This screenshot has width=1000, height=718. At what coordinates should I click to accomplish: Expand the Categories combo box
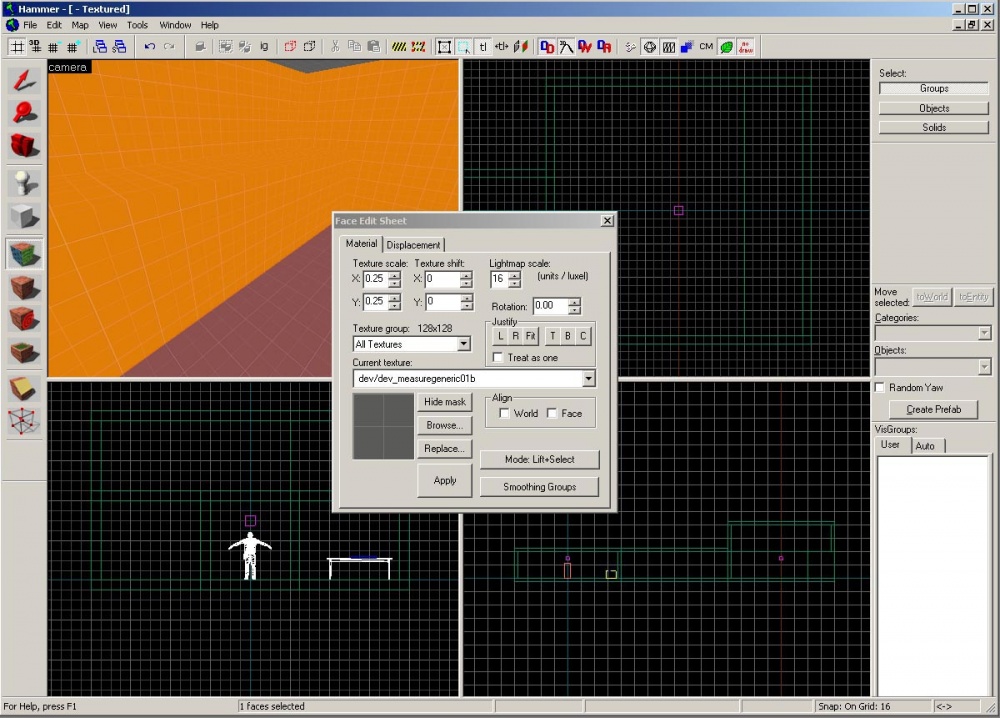984,333
